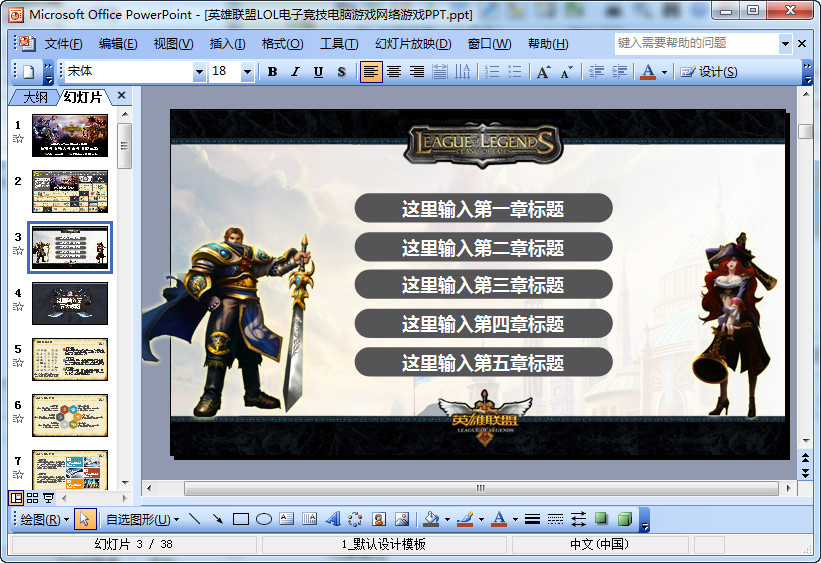Viewport: 821px width, 563px height.
Task: Open the 幻灯片放映(D) menu
Action: coord(413,44)
